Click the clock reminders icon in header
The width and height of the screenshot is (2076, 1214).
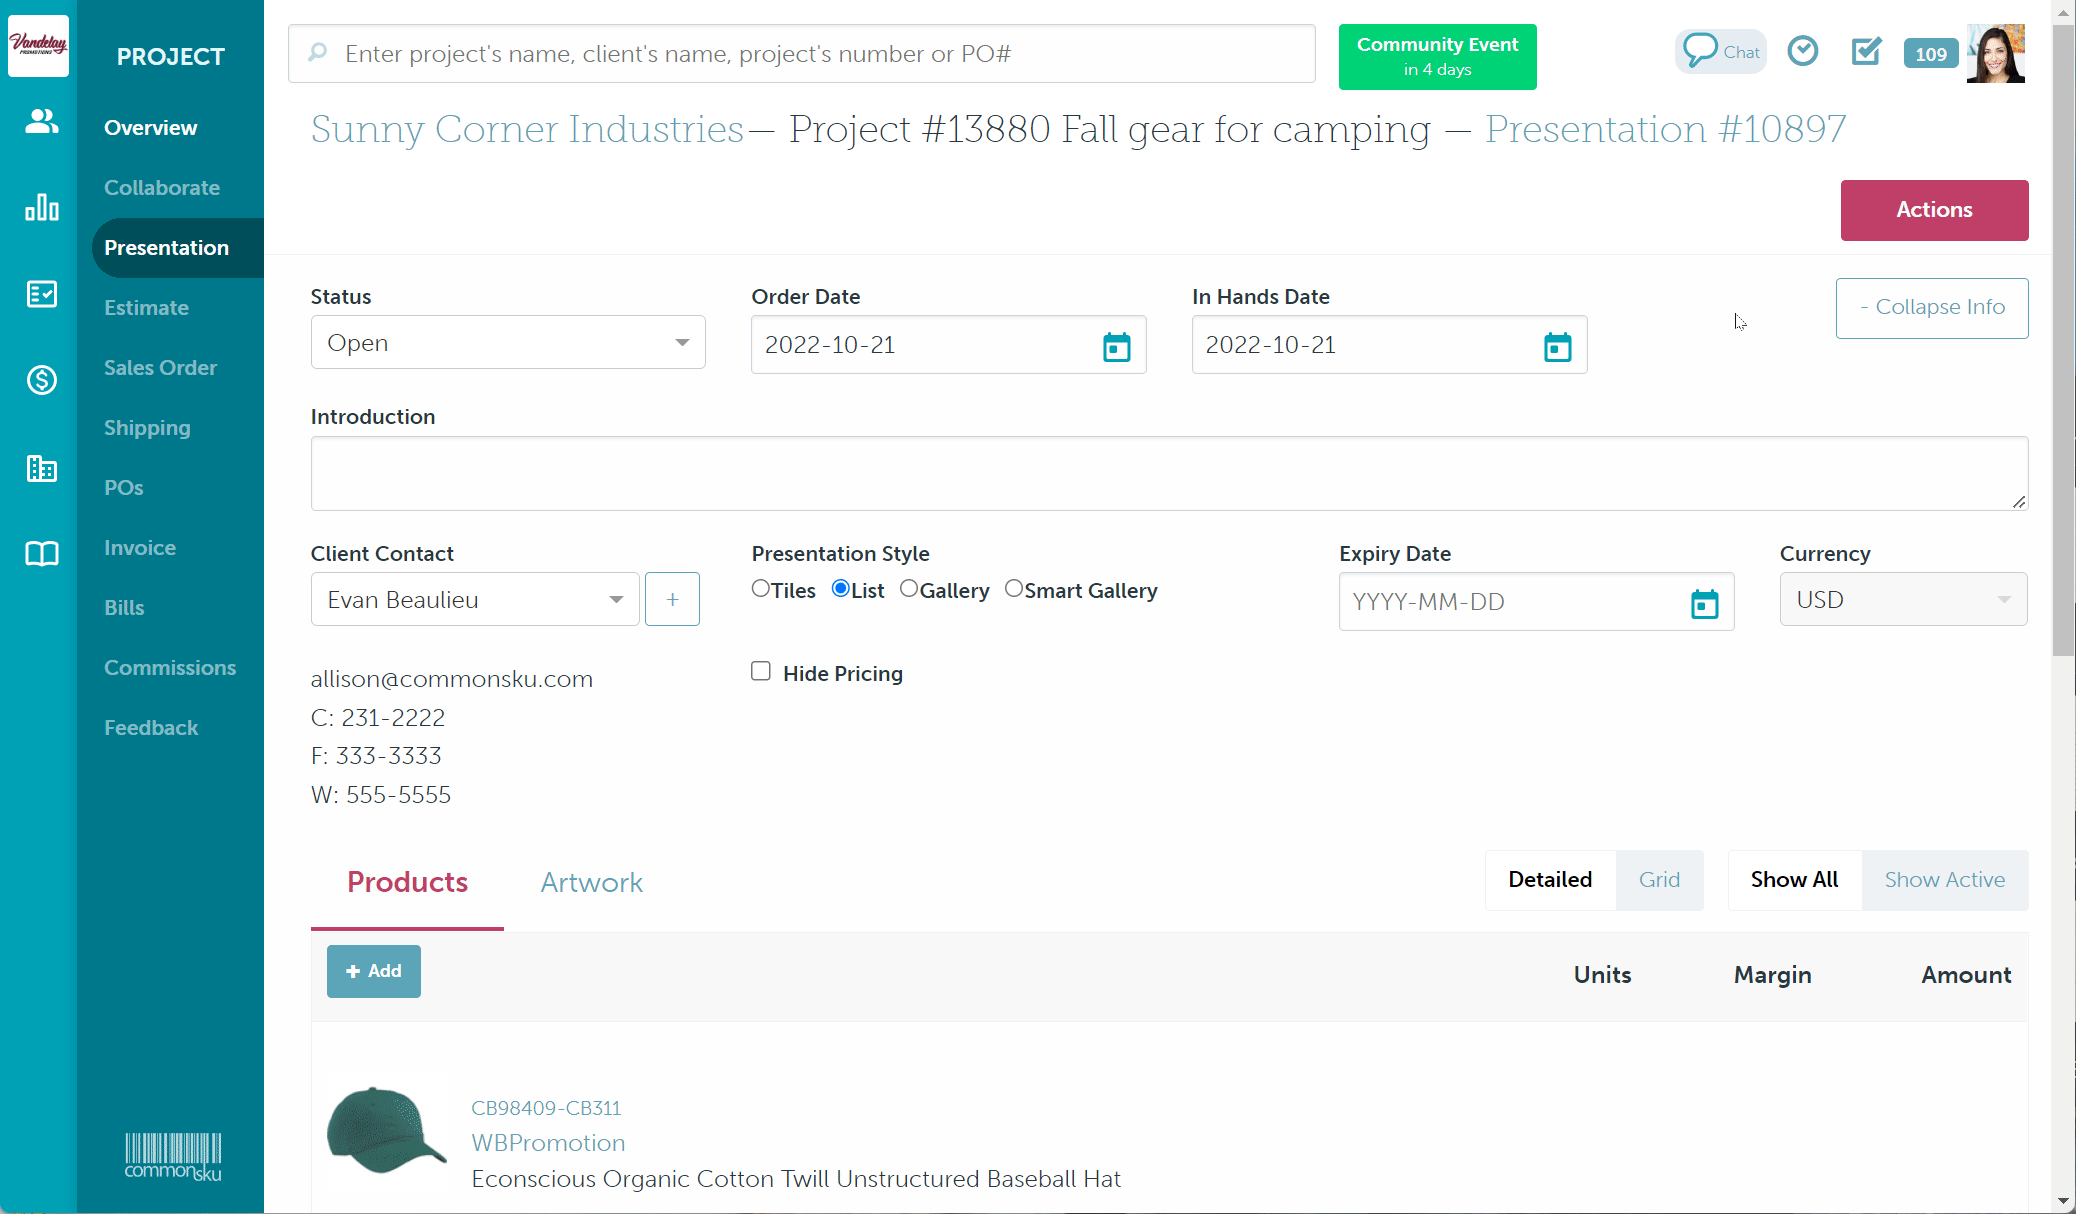point(1802,51)
